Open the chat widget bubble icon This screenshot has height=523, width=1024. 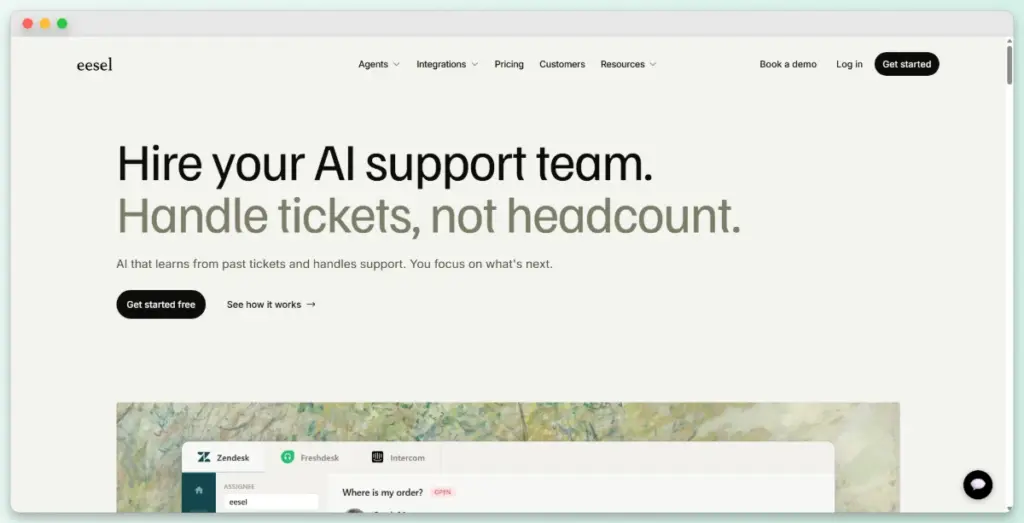[x=978, y=484]
